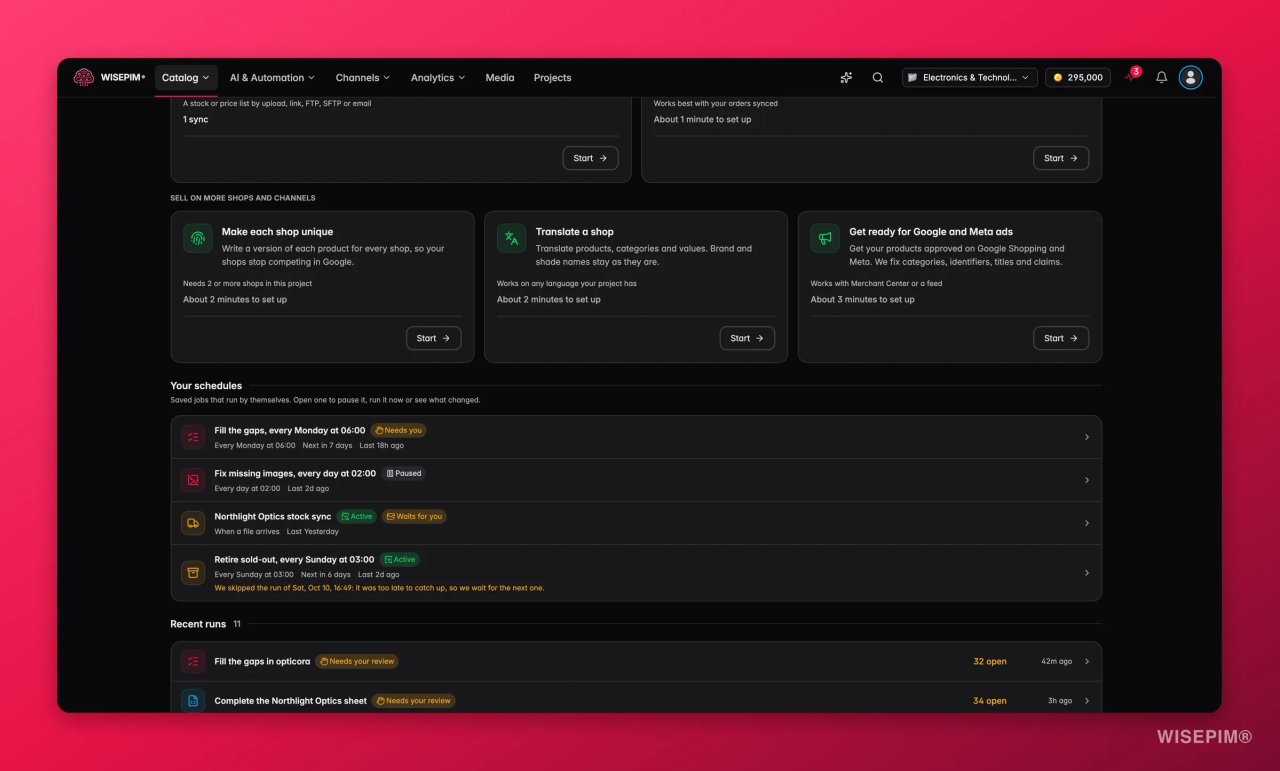Screen dimensions: 1280x771
Task: Go to the Media page
Action: coord(500,77)
